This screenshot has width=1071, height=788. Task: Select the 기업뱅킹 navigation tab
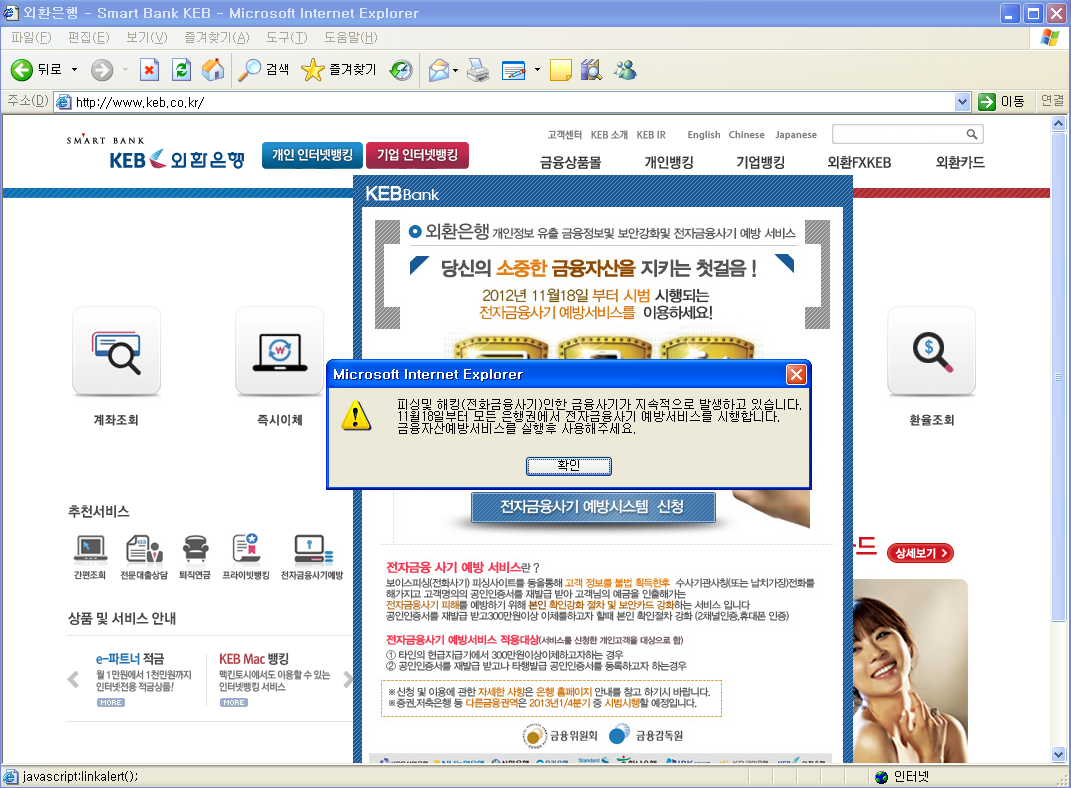(760, 163)
